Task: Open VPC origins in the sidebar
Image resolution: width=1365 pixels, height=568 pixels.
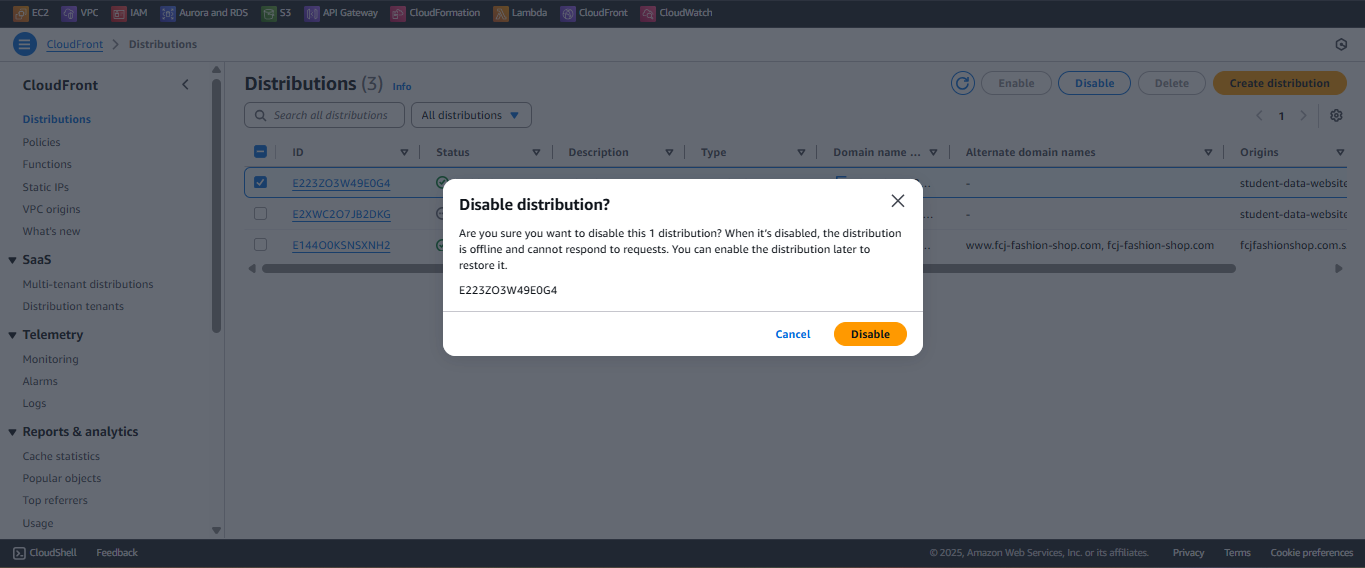Action: tap(52, 209)
